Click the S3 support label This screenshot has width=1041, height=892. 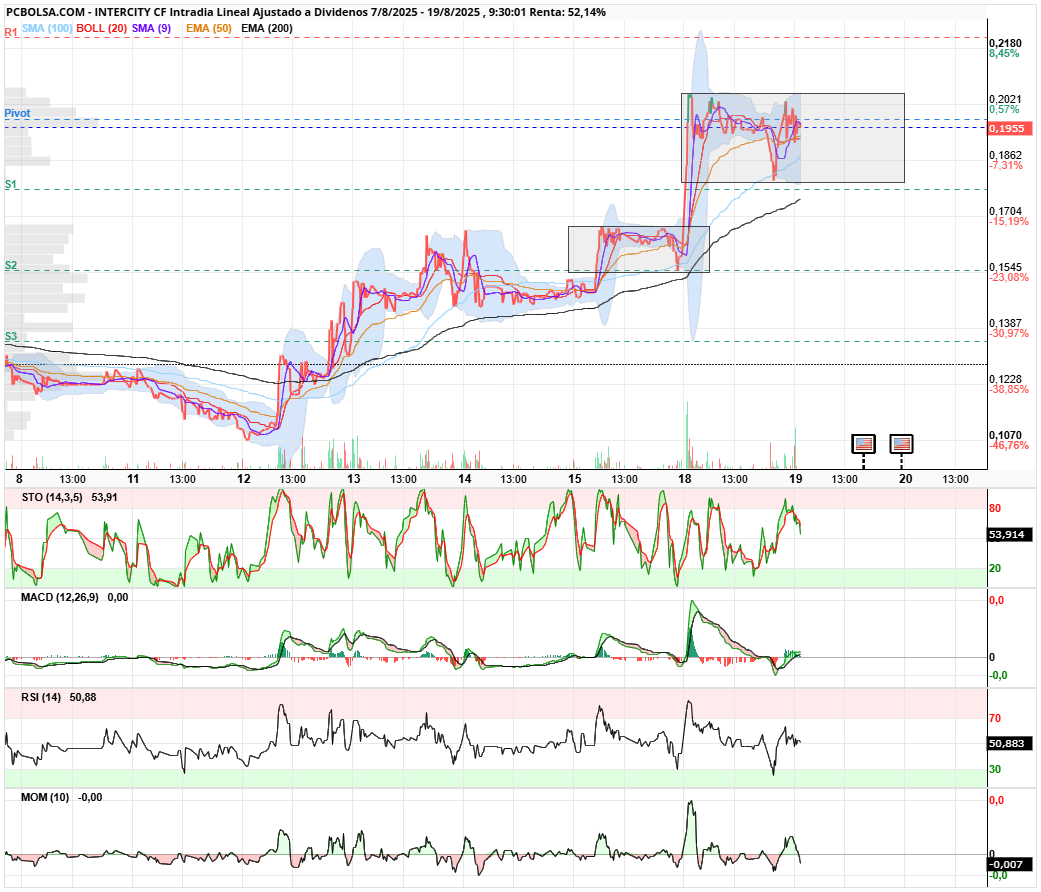click(11, 336)
